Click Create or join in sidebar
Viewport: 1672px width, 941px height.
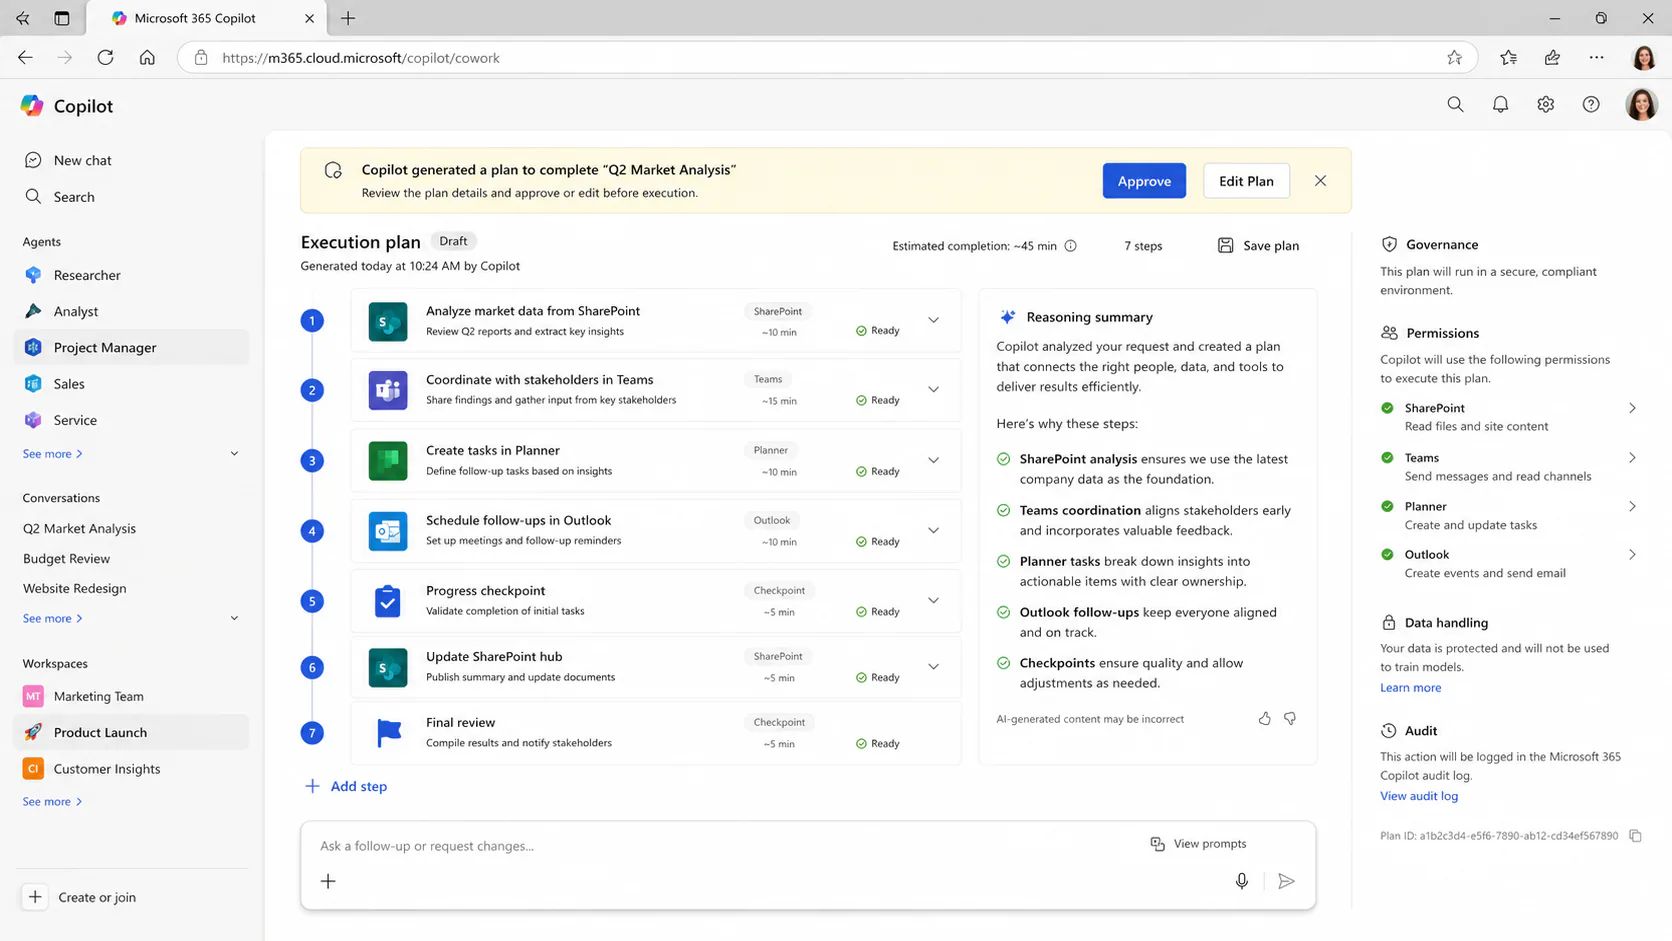(80, 897)
